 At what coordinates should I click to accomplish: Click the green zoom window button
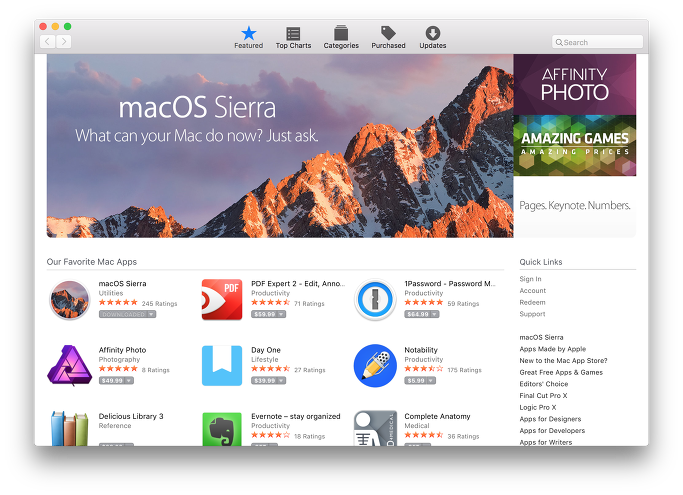pos(68,26)
